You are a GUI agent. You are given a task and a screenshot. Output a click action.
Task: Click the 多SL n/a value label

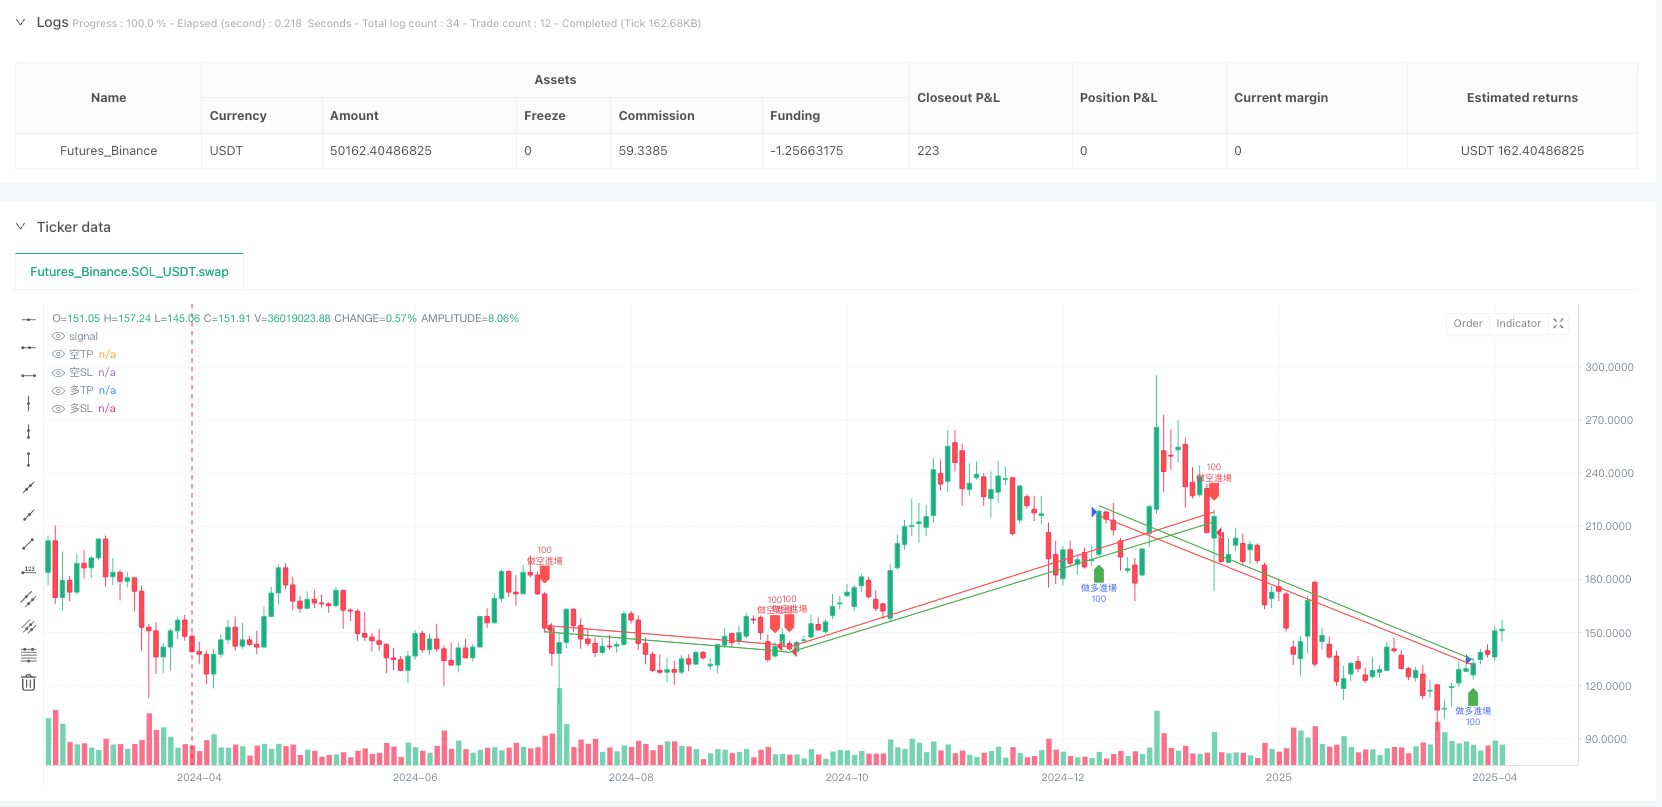(x=107, y=408)
